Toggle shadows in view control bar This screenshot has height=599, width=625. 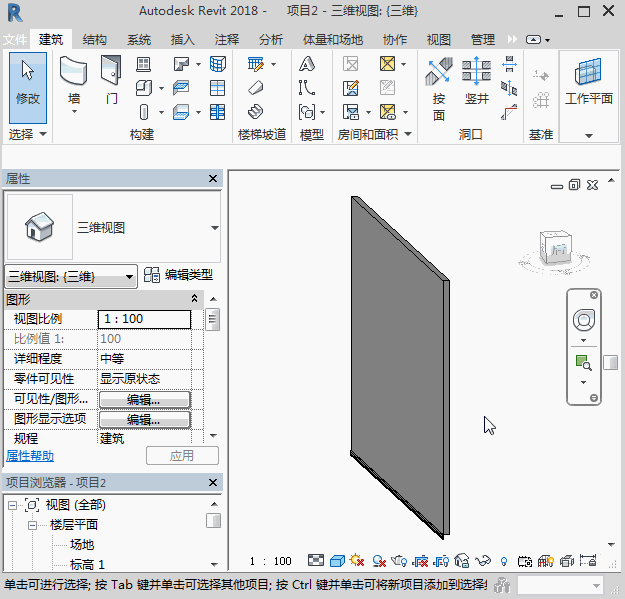point(379,561)
